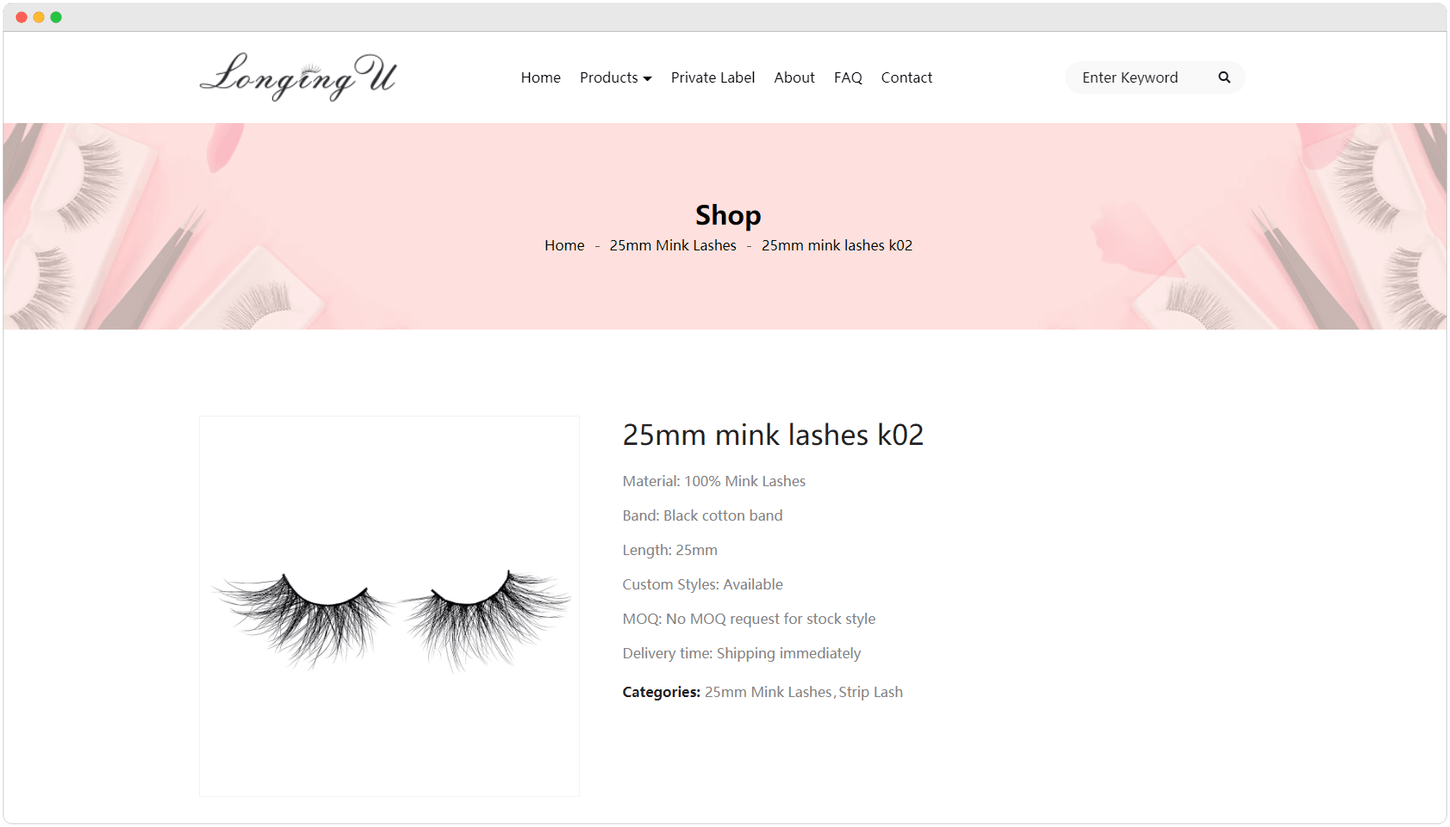
Task: Click the mink lashes product image
Action: coord(389,606)
